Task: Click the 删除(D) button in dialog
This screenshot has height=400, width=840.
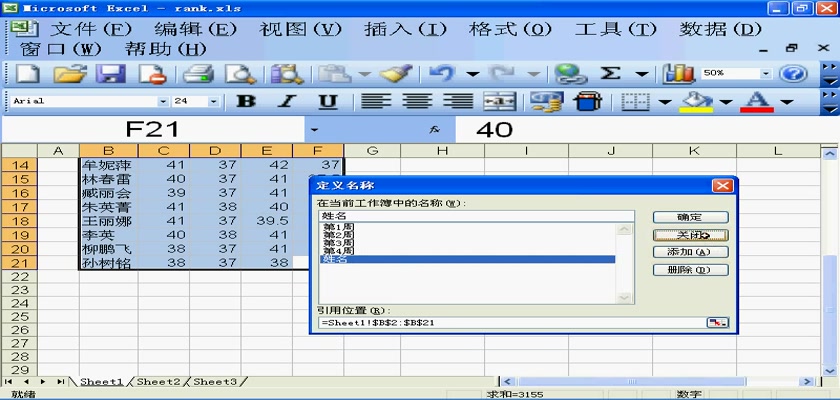Action: pyautogui.click(x=689, y=270)
